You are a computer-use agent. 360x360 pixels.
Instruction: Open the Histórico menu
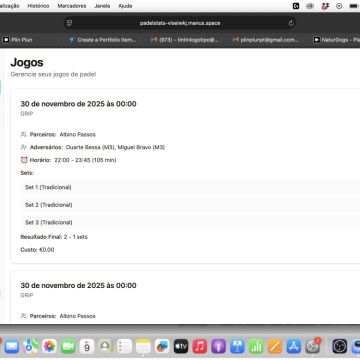(38, 6)
